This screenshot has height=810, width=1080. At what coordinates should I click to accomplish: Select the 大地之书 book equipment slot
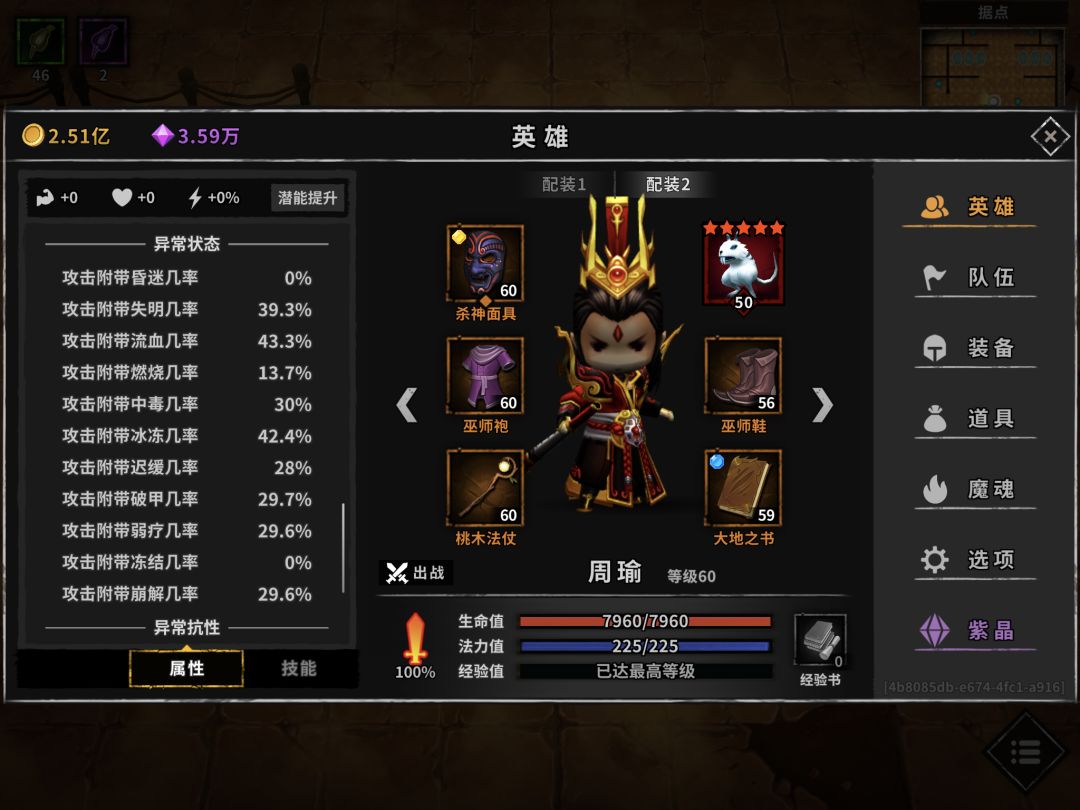tap(743, 488)
